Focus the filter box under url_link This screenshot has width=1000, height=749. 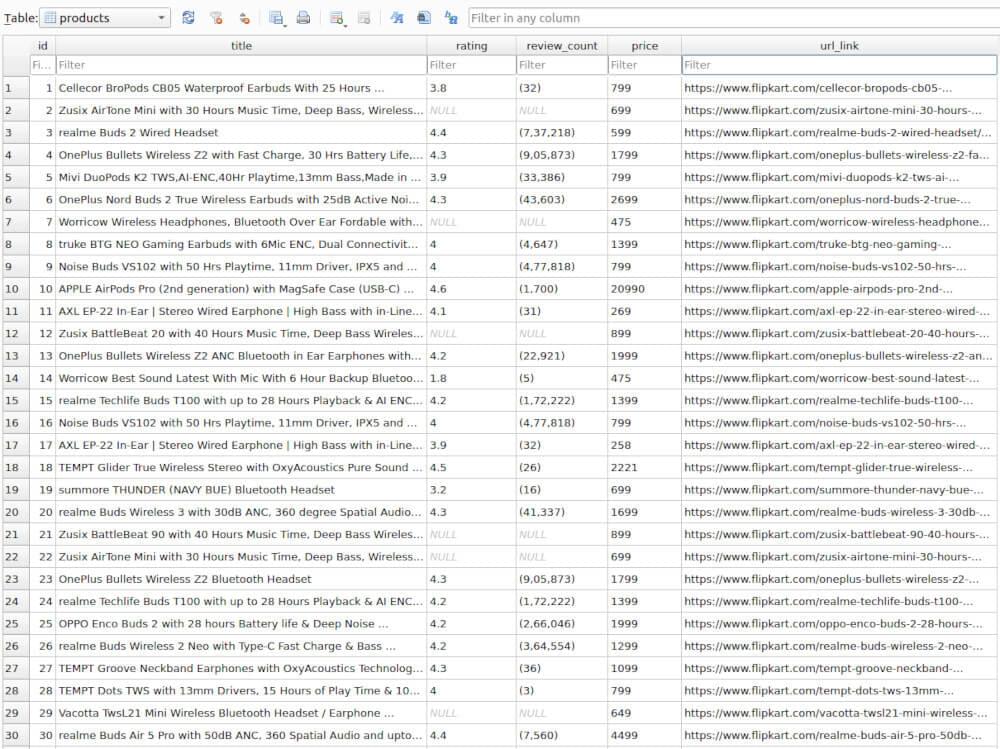coord(838,65)
